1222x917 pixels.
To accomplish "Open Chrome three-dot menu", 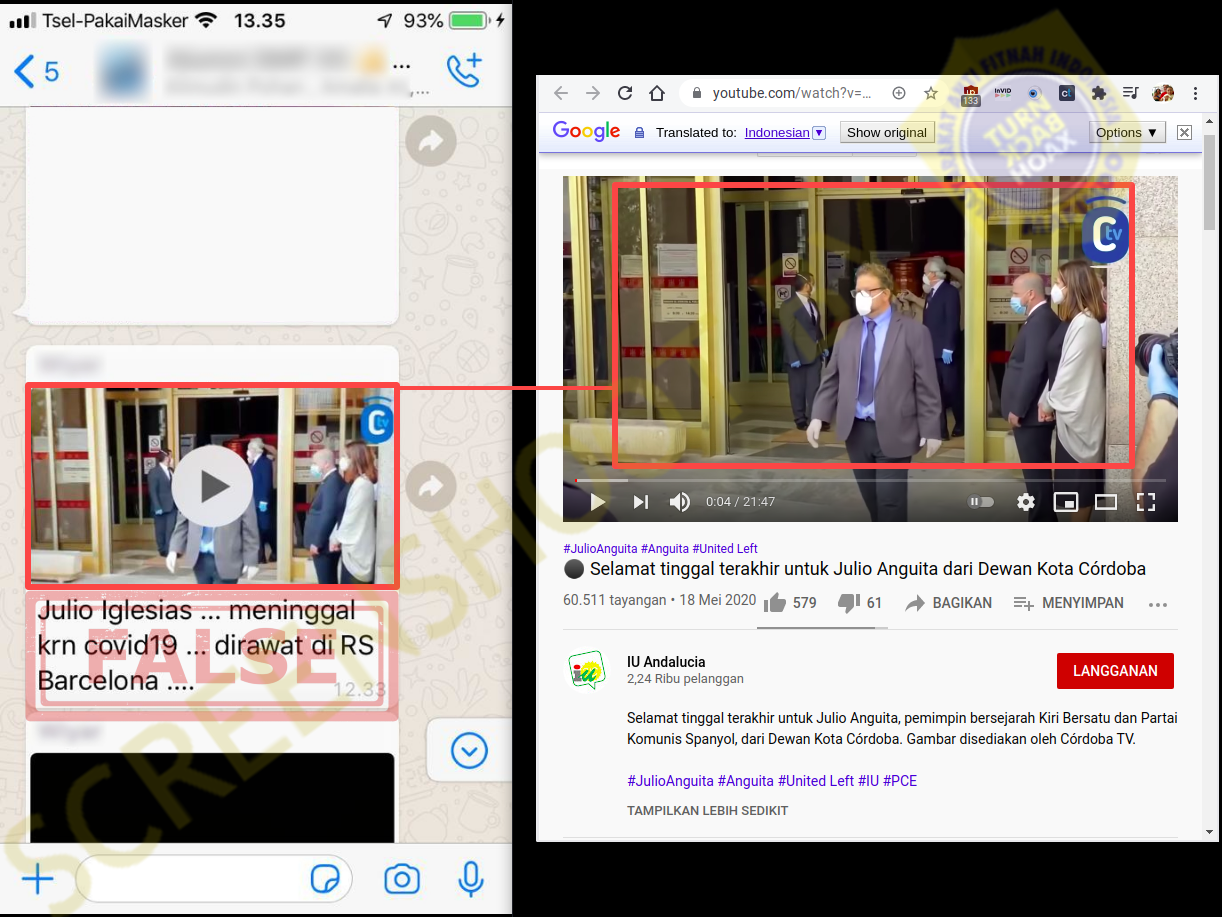I will click(x=1195, y=93).
